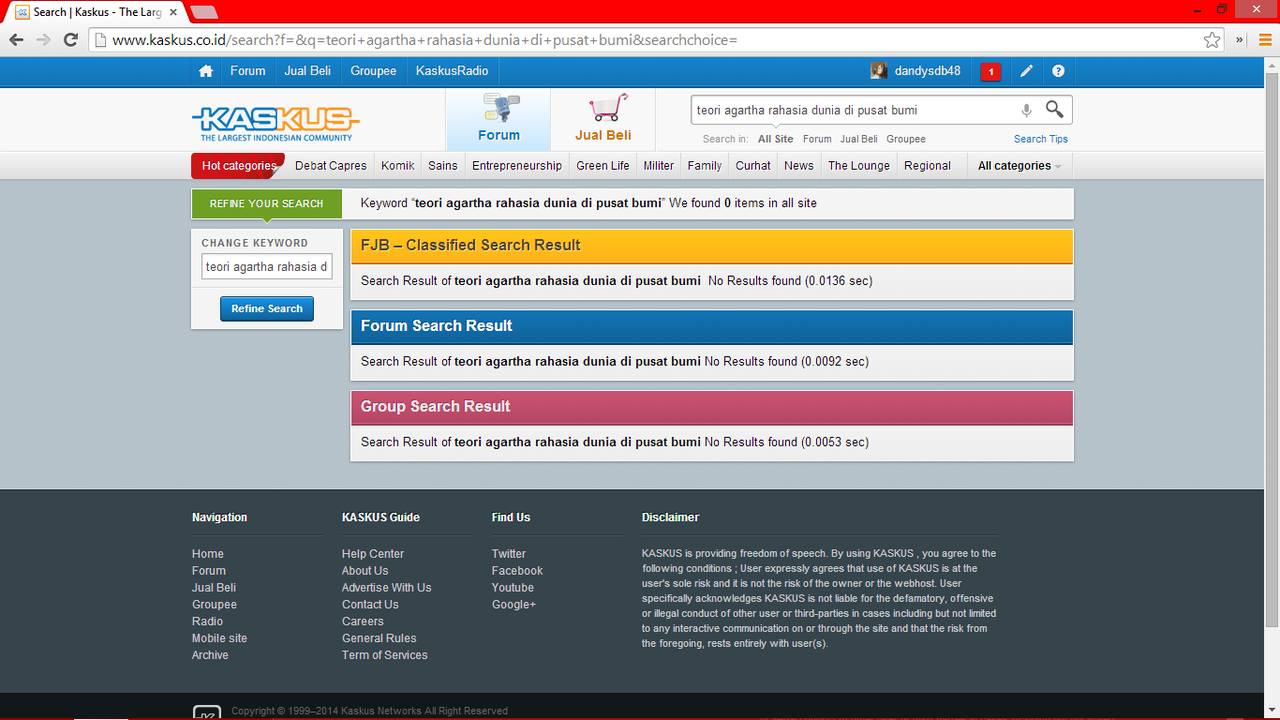Set search scope to Jual Beli

859,139
